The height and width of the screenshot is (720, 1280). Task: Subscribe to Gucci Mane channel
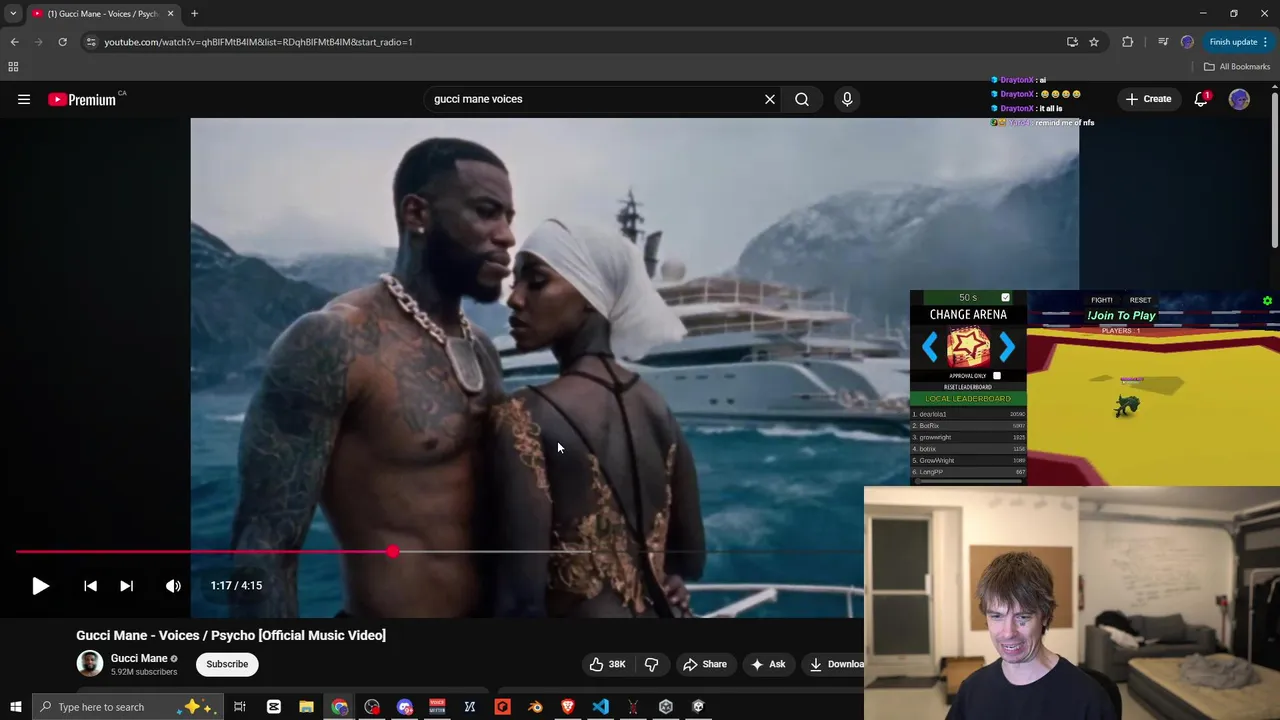[x=227, y=664]
